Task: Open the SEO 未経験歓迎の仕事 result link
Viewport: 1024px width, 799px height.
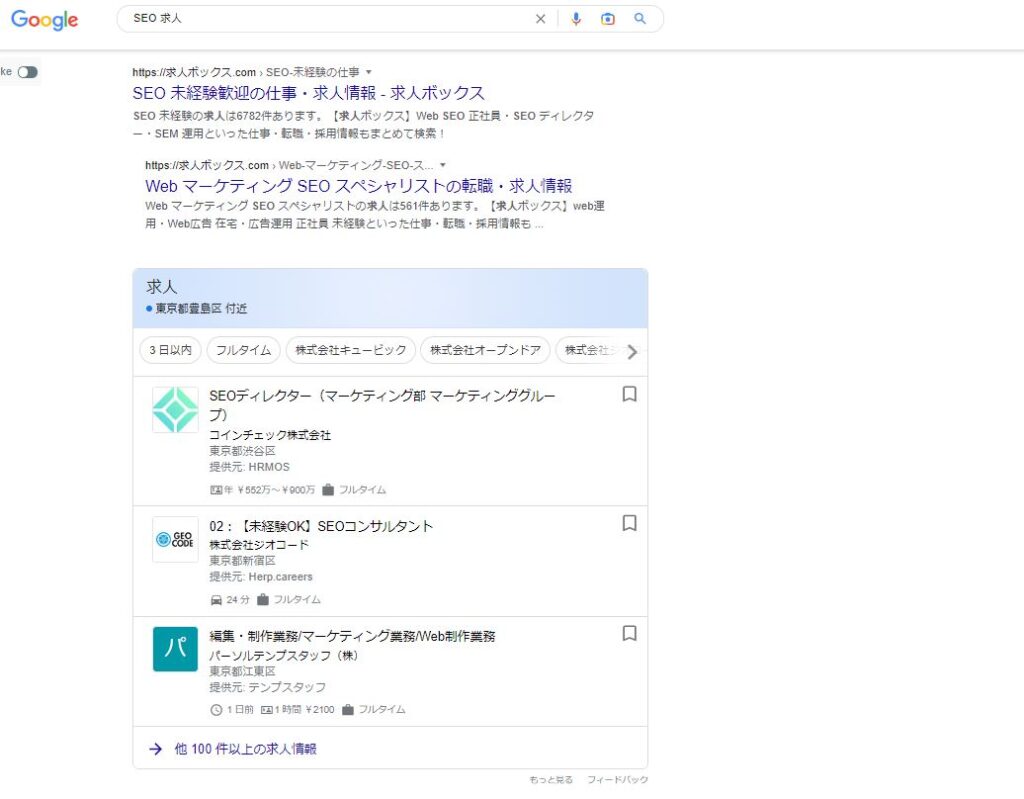Action: (308, 93)
